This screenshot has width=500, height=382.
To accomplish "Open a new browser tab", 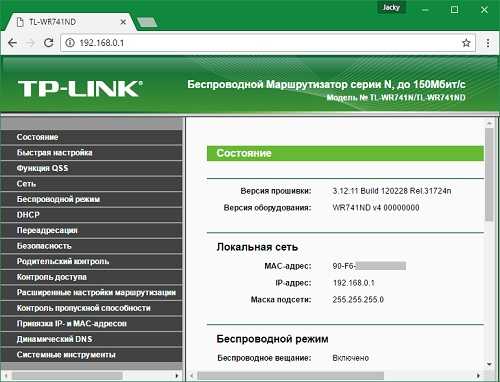I will 147,22.
